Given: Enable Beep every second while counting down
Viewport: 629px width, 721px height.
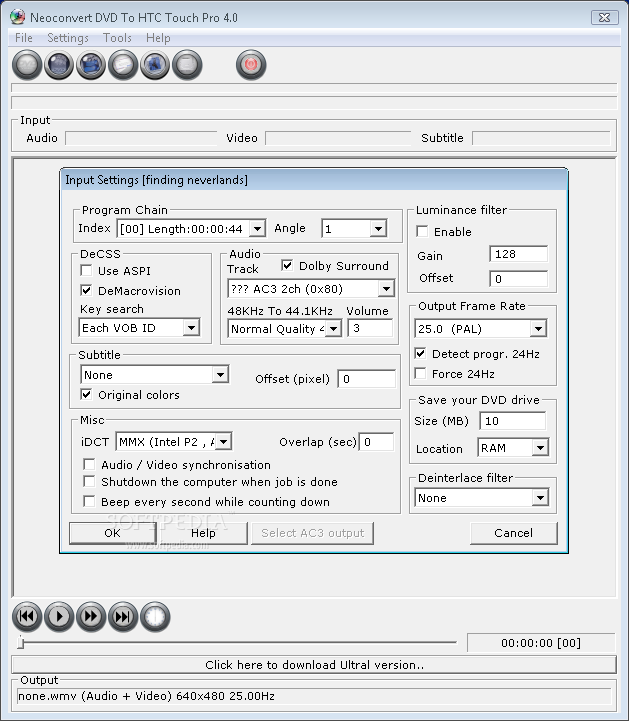Looking at the screenshot, I should 89,501.
